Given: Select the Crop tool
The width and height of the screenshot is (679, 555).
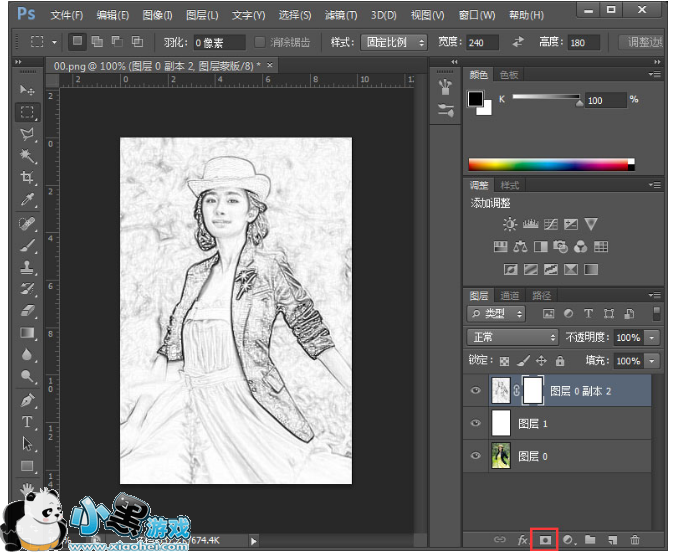Looking at the screenshot, I should [x=27, y=178].
